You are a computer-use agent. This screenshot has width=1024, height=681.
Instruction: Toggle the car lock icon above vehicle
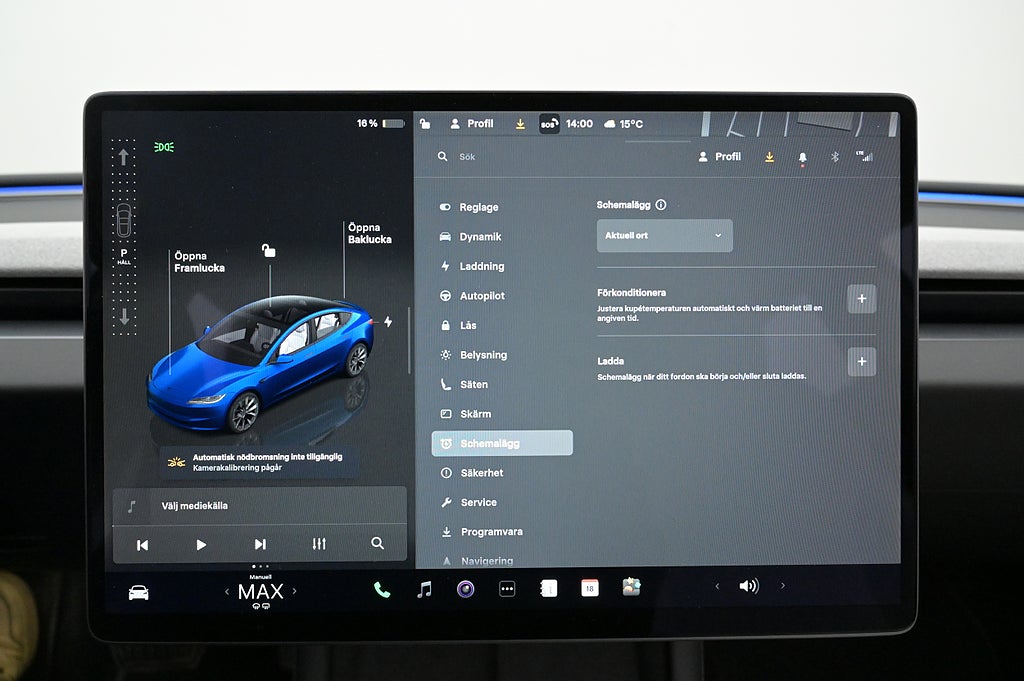268,250
